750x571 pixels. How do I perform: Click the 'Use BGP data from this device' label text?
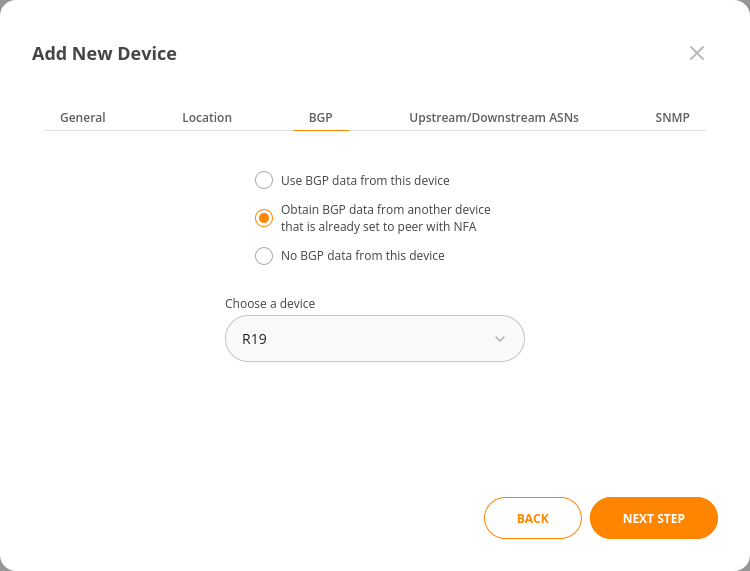pyautogui.click(x=365, y=180)
